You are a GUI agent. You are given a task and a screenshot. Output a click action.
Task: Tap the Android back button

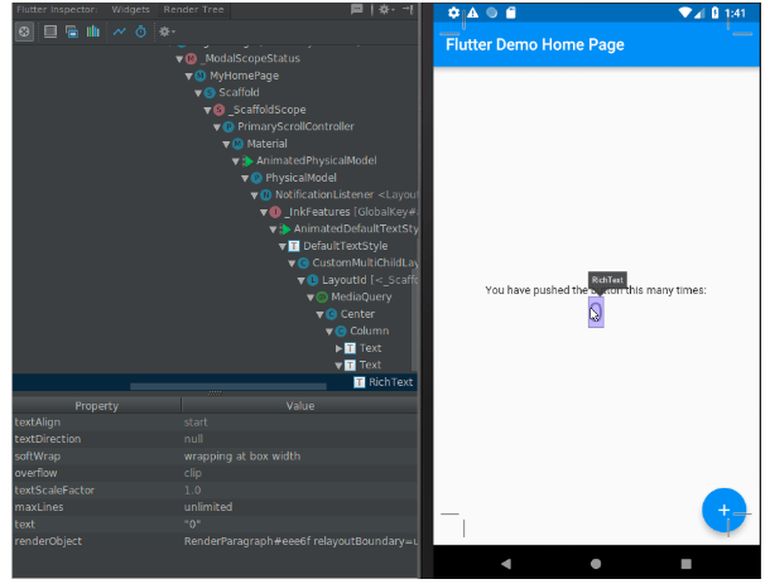coord(506,564)
